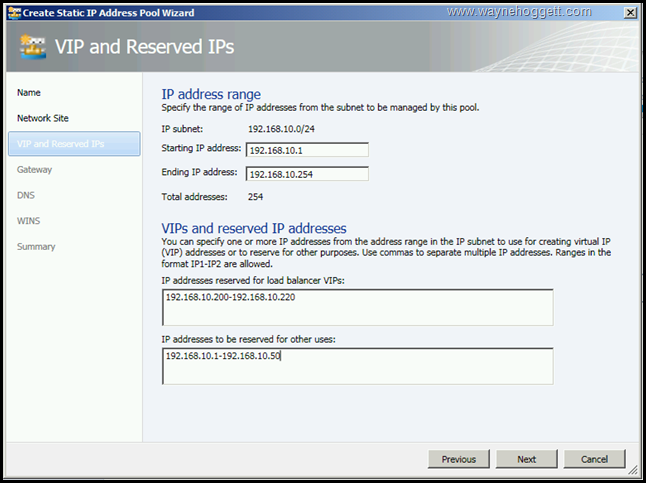Open the Network Site step
The image size is (646, 483).
(x=43, y=118)
